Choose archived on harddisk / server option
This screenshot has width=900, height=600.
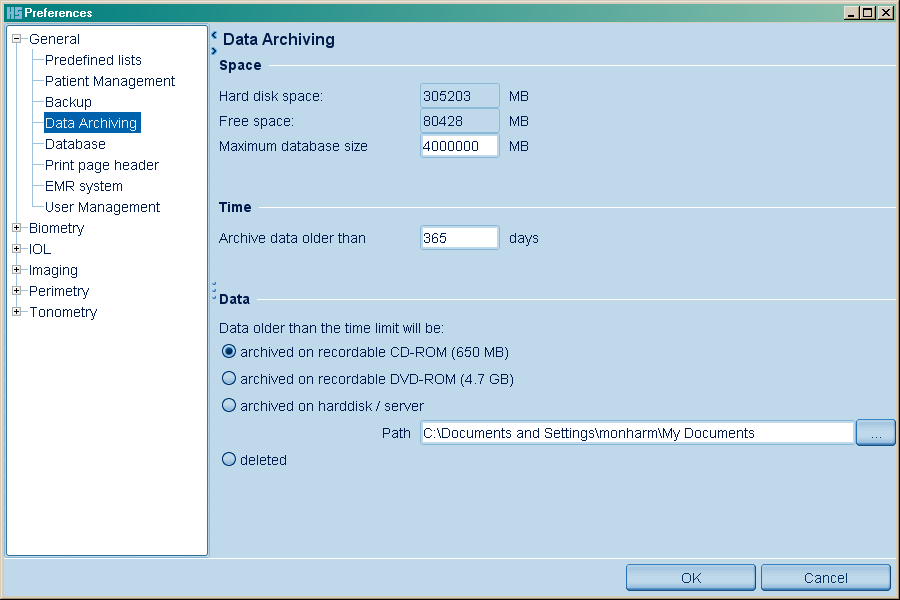coord(229,406)
